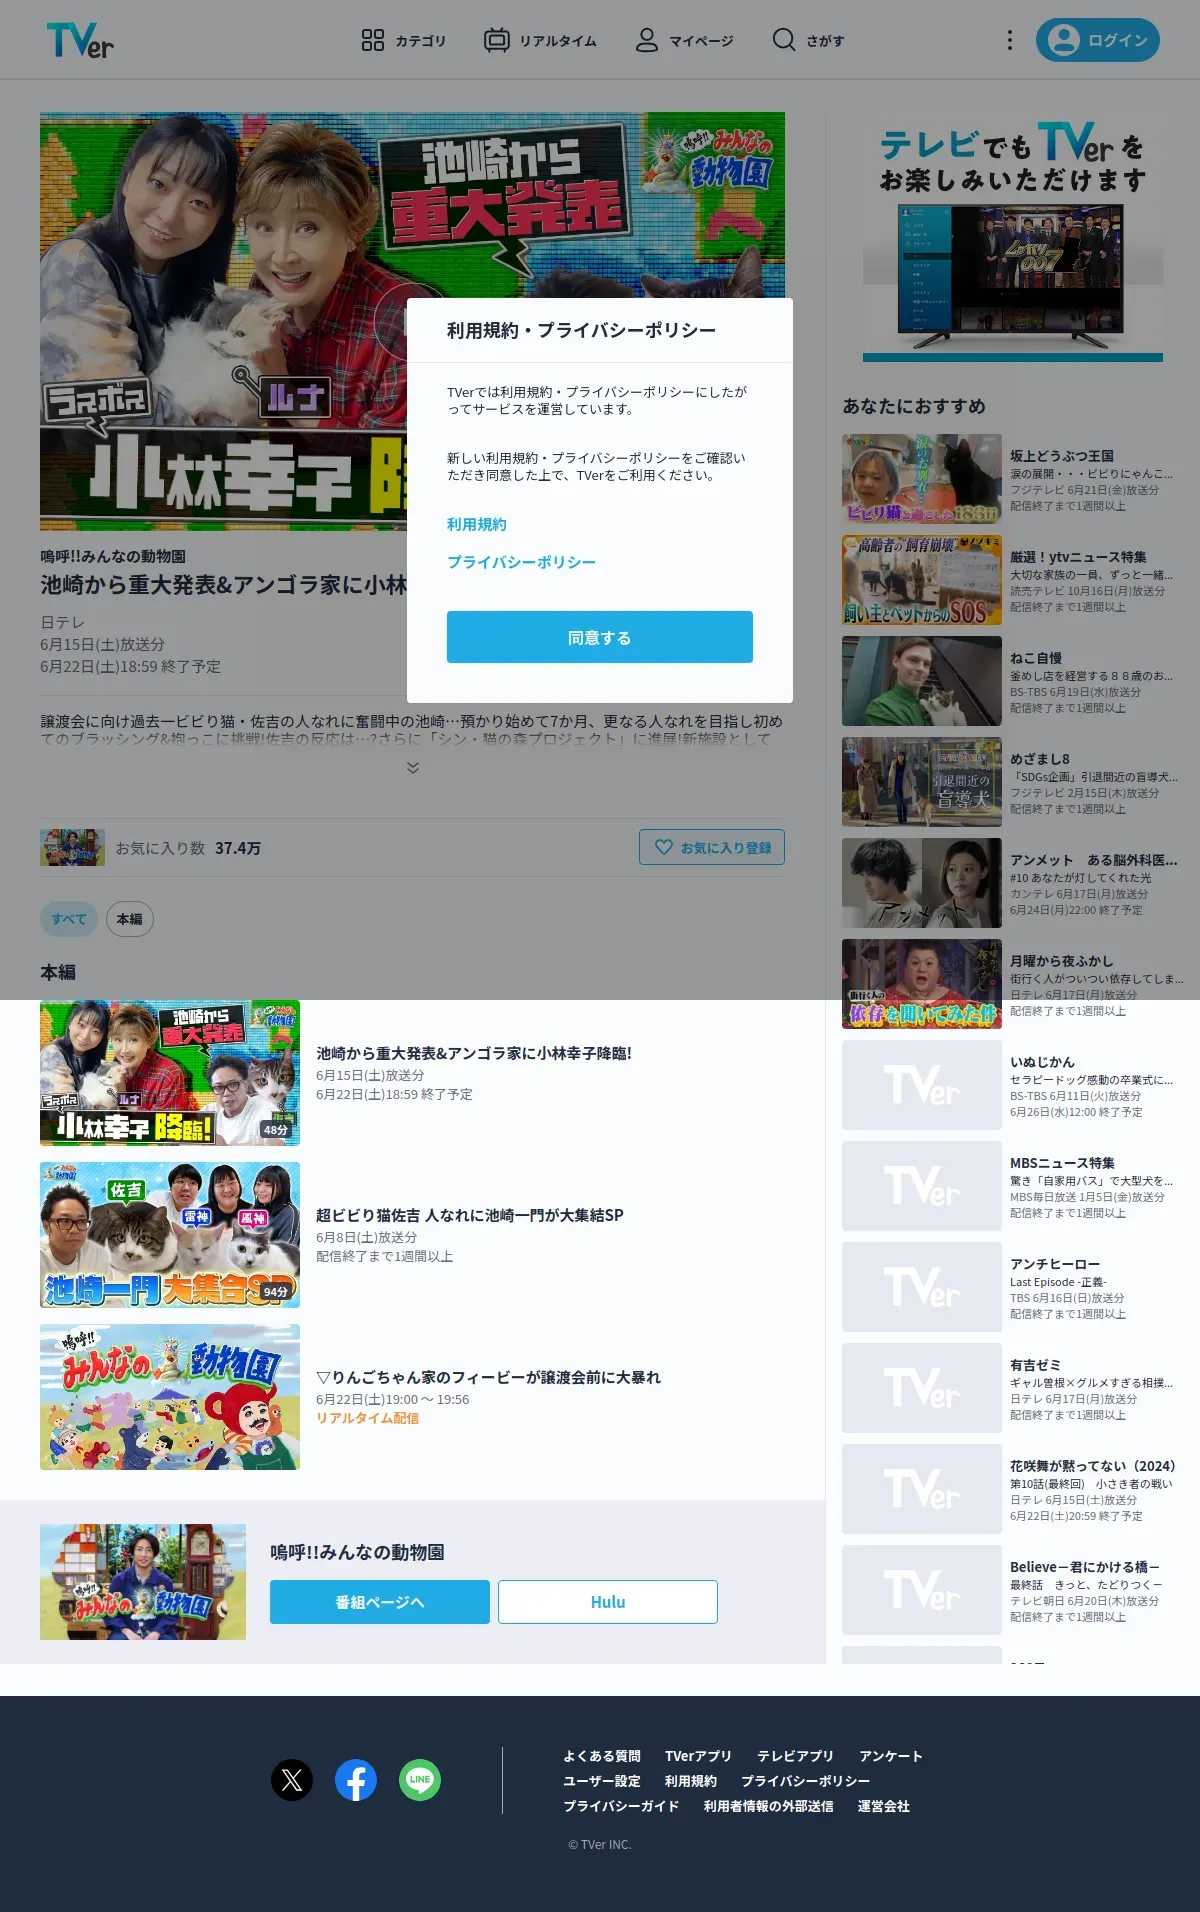Open the りんごちゃん家 realtime episode thumbnail

coord(170,1397)
